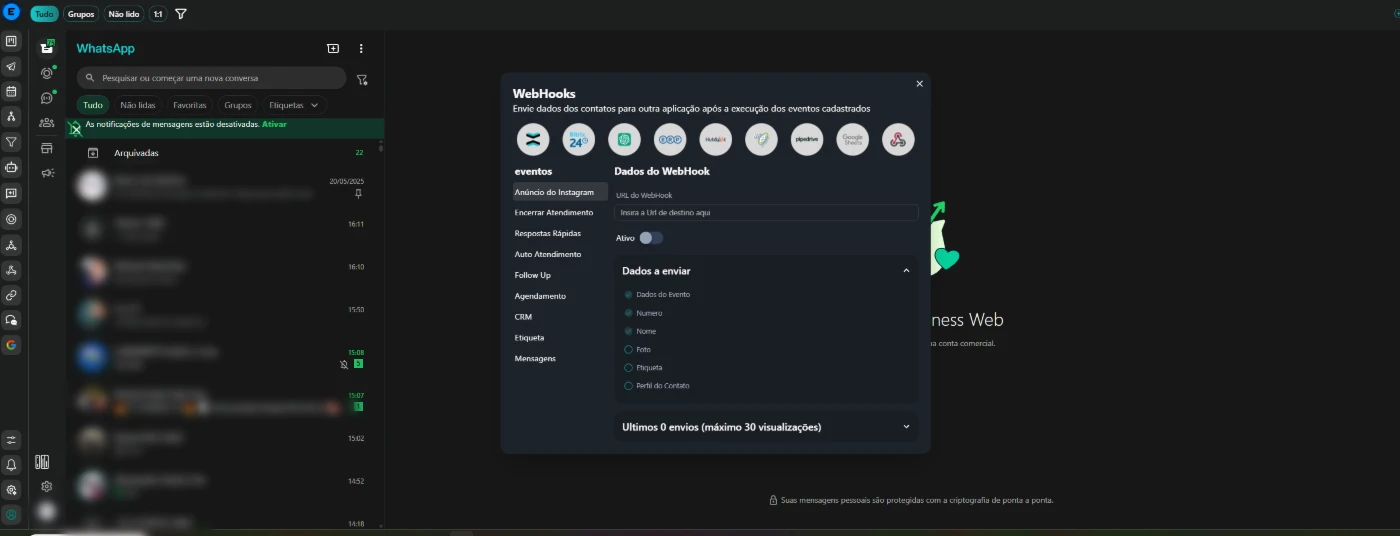This screenshot has height=536, width=1400.
Task: Select the HubSpot integration icon
Action: pos(716,139)
